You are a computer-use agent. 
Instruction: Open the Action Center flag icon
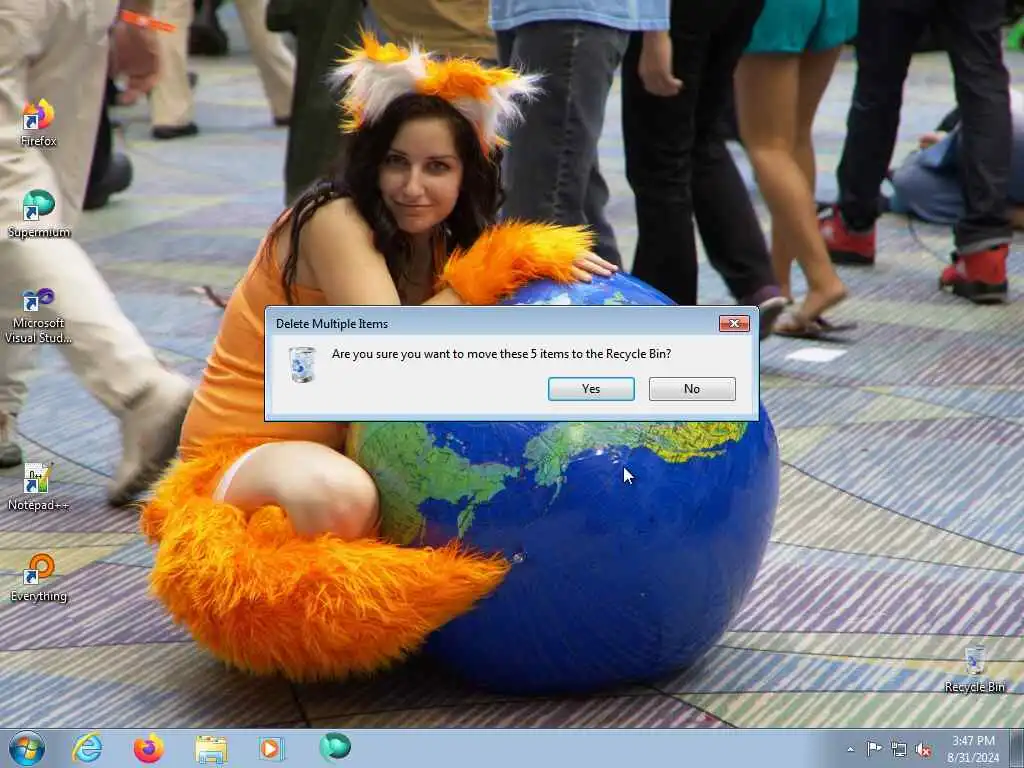pyautogui.click(x=874, y=749)
